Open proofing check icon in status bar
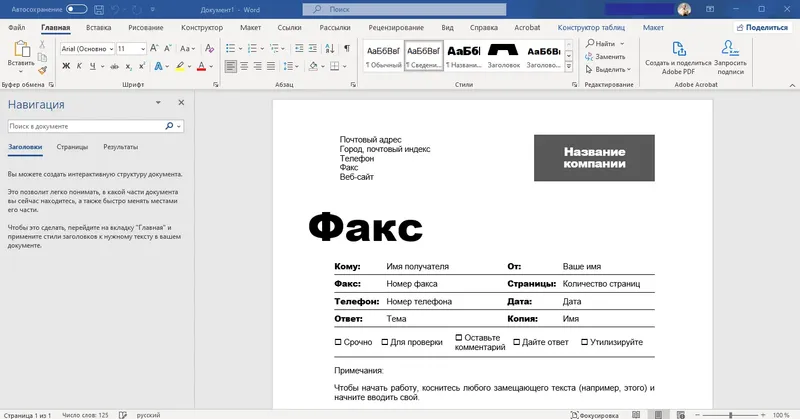The height and width of the screenshot is (419, 800). pyautogui.click(x=122, y=415)
